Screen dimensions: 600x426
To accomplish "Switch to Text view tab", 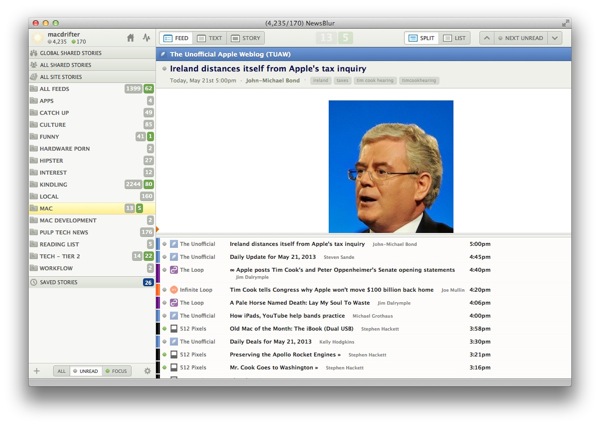I will tap(209, 38).
